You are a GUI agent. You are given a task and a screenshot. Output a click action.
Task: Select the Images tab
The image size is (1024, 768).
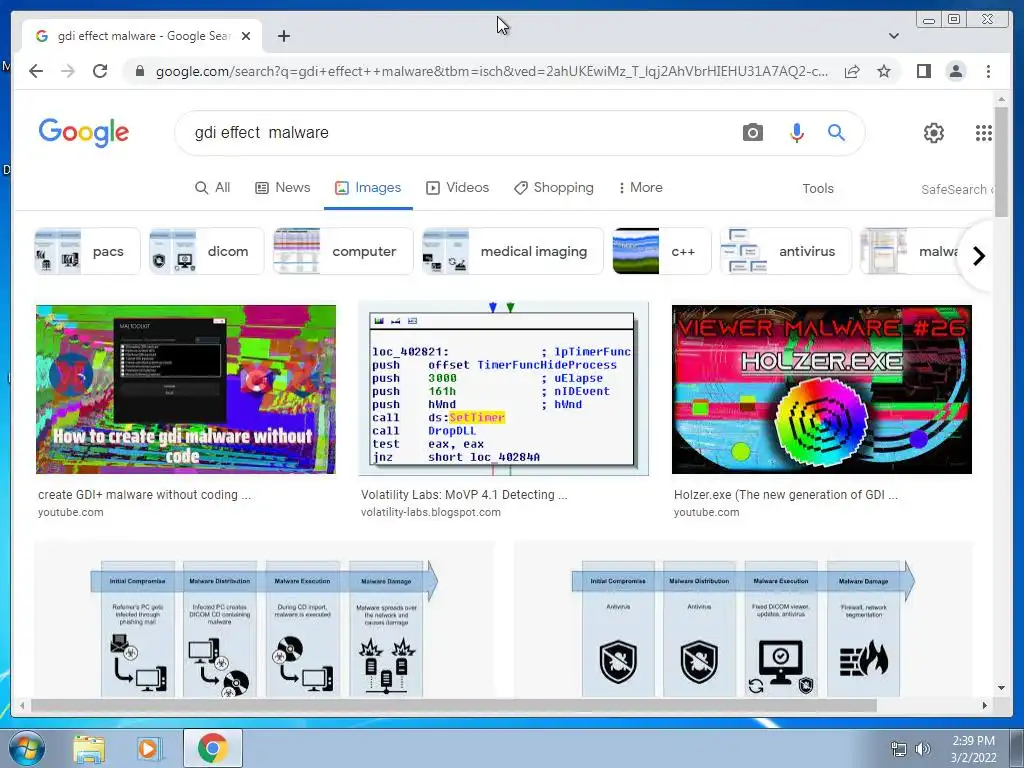tap(368, 188)
